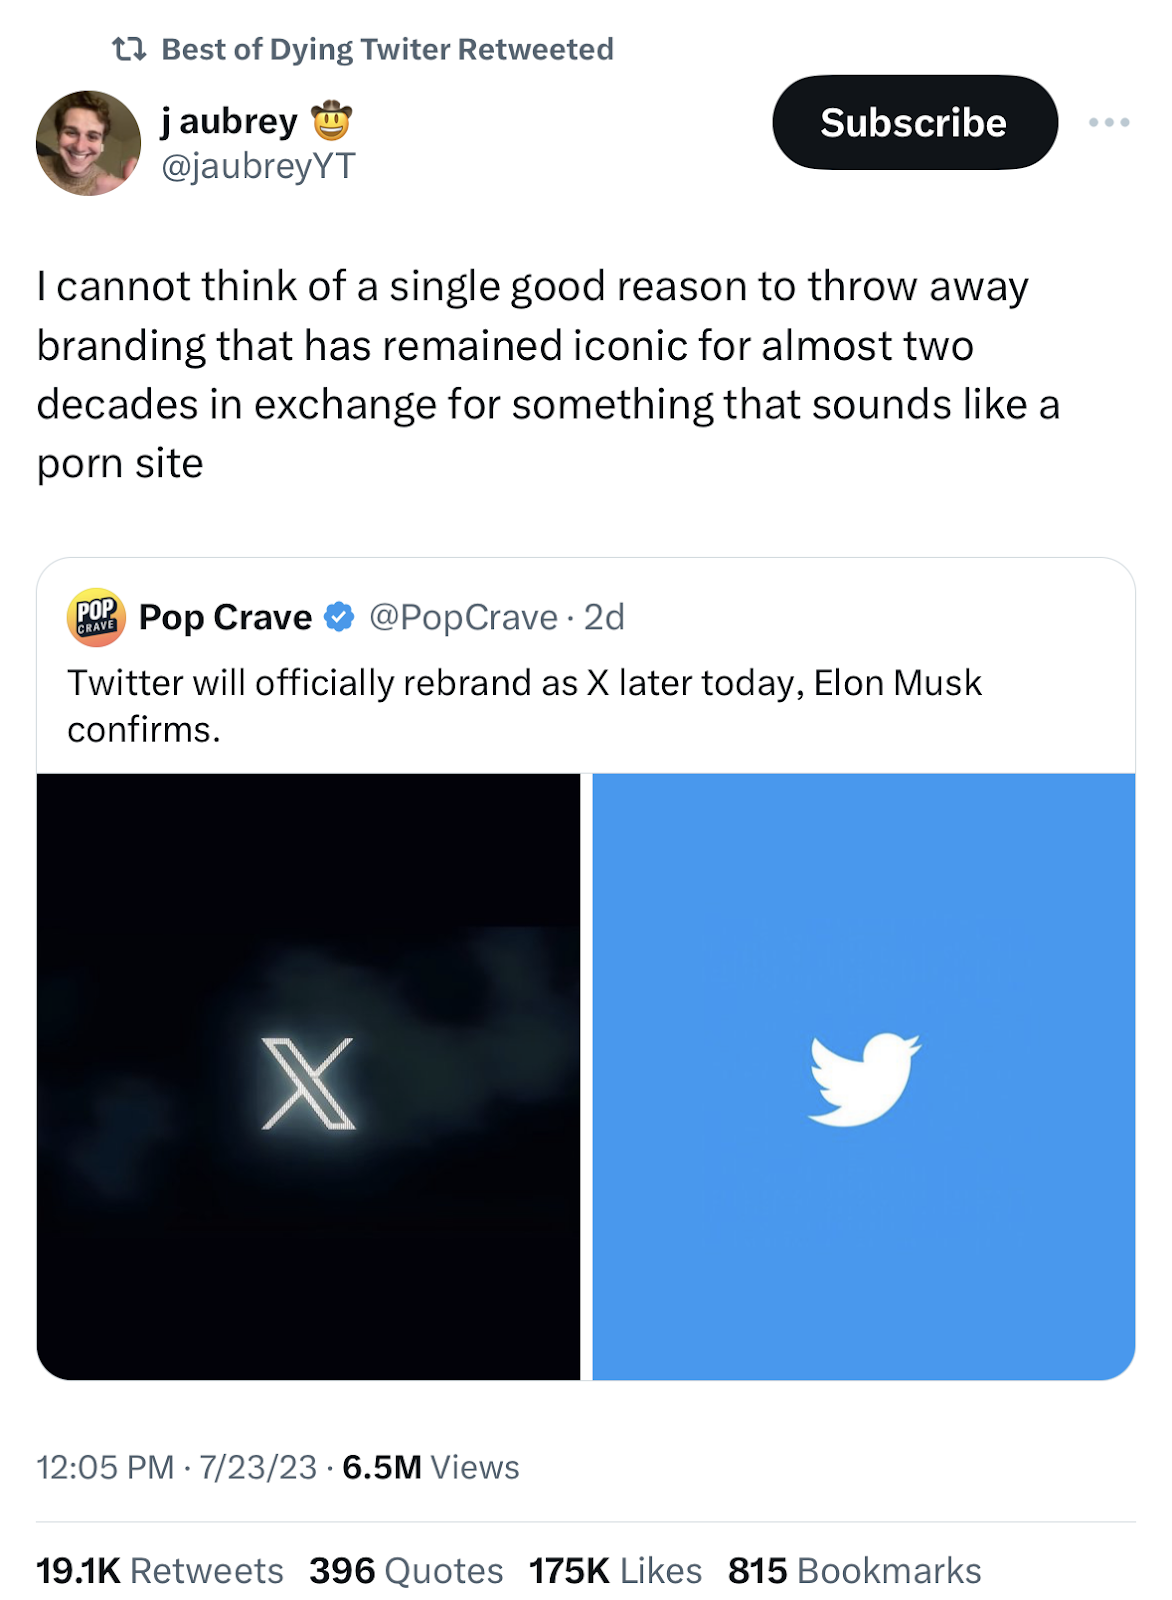The height and width of the screenshot is (1600, 1172).
Task: Click the retweet icon above the tweet
Action: coord(129,48)
